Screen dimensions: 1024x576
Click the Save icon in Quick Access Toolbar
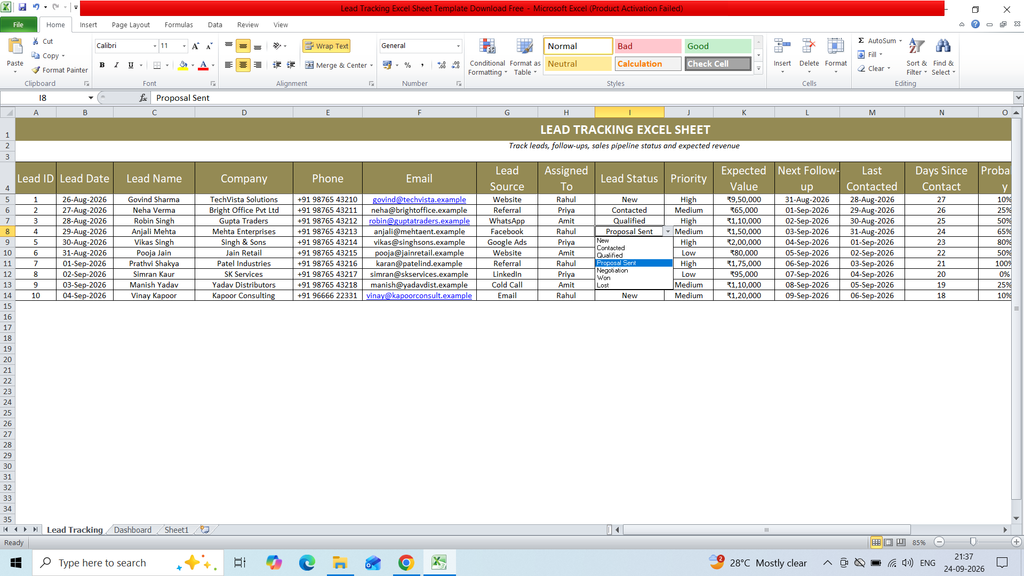[22, 7]
